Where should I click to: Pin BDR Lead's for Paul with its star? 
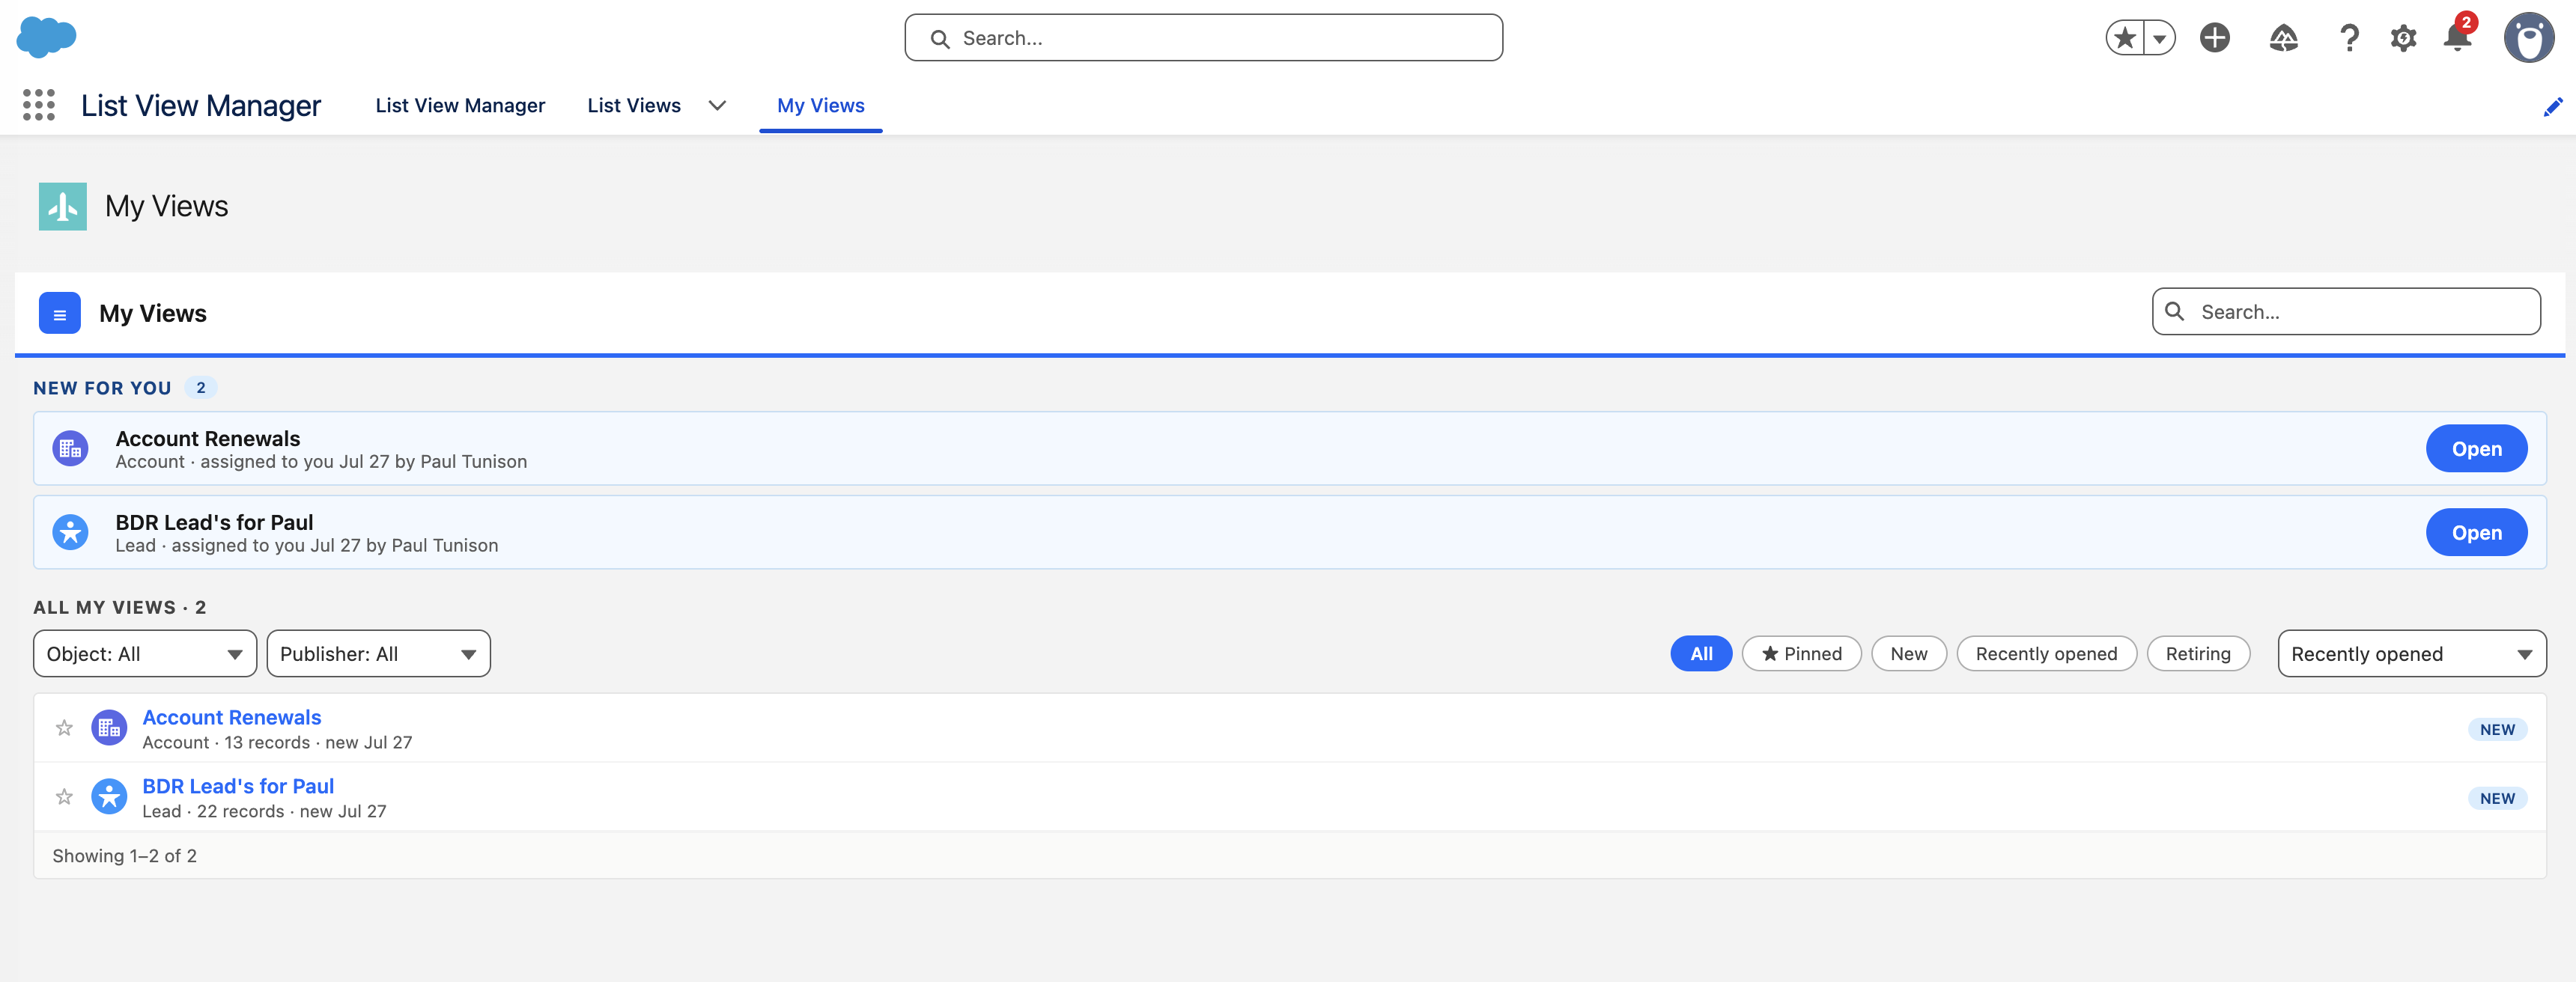[64, 797]
